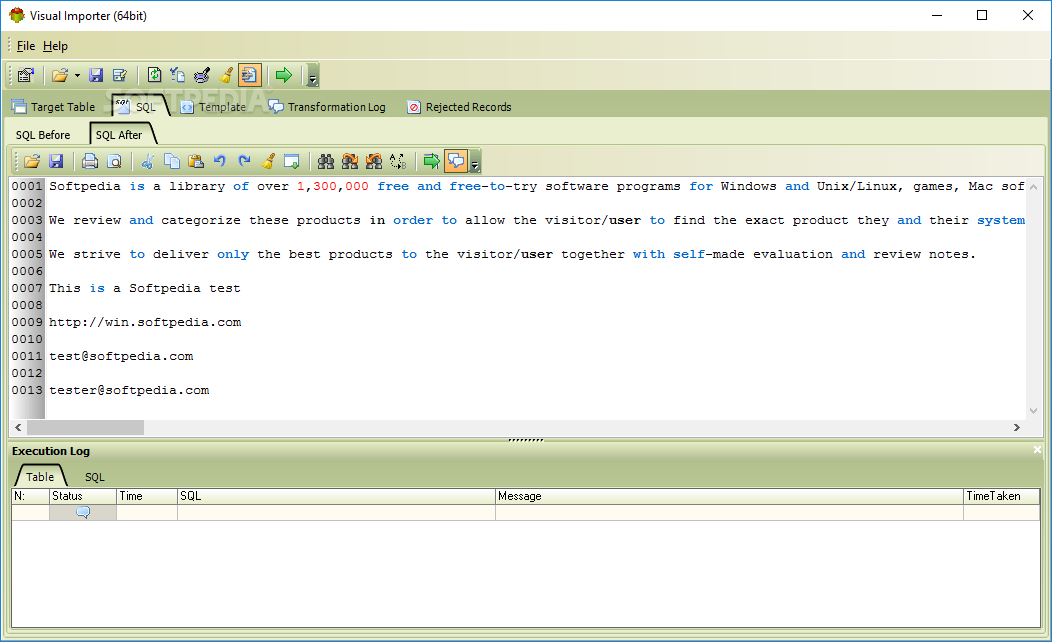Image resolution: width=1052 pixels, height=642 pixels.
Task: Cut selected text with scissors icon
Action: pyautogui.click(x=148, y=161)
